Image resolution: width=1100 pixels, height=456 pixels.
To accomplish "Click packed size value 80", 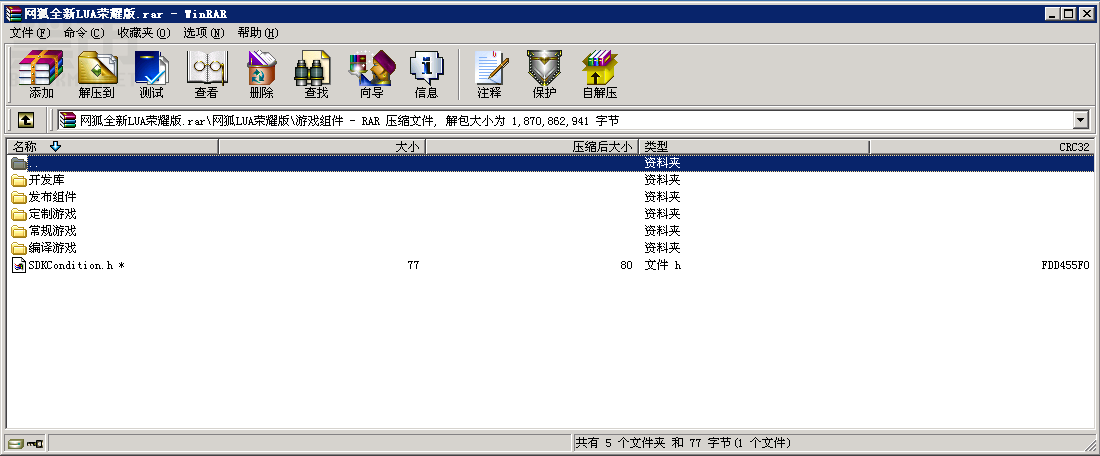I will coord(626,265).
